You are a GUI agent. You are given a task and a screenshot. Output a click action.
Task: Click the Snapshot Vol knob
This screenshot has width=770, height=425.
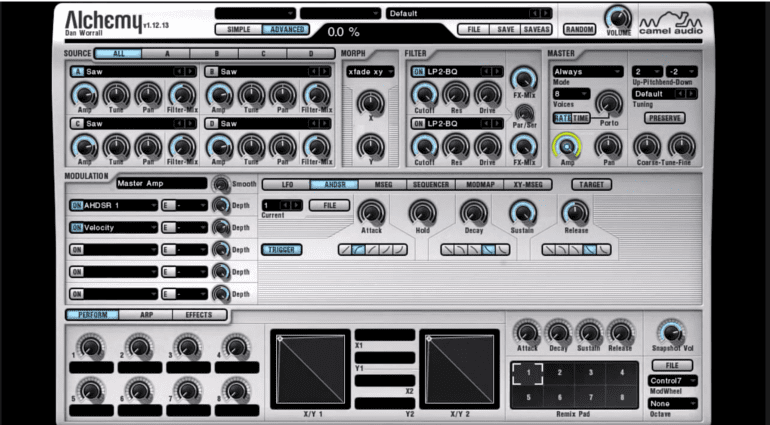[671, 332]
